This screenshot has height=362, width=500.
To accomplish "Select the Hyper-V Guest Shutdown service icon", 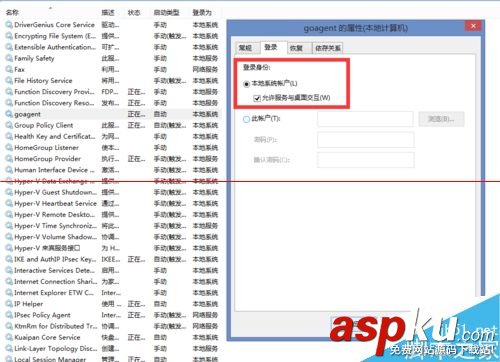I will (x=9, y=192).
